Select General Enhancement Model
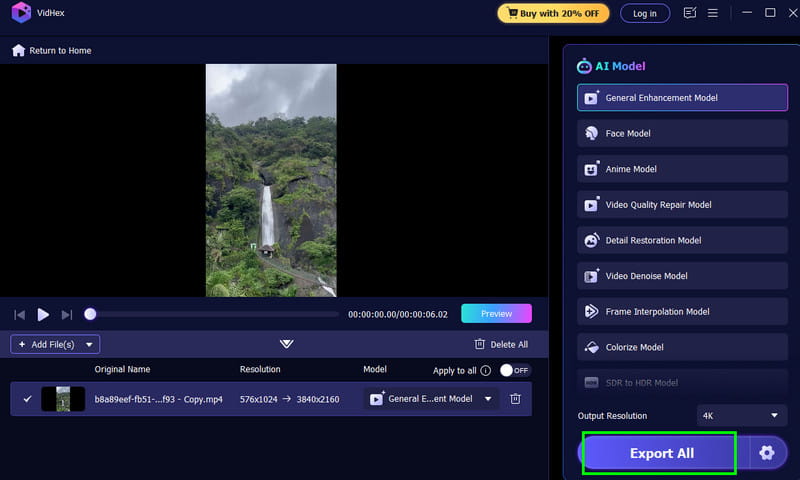 [682, 97]
